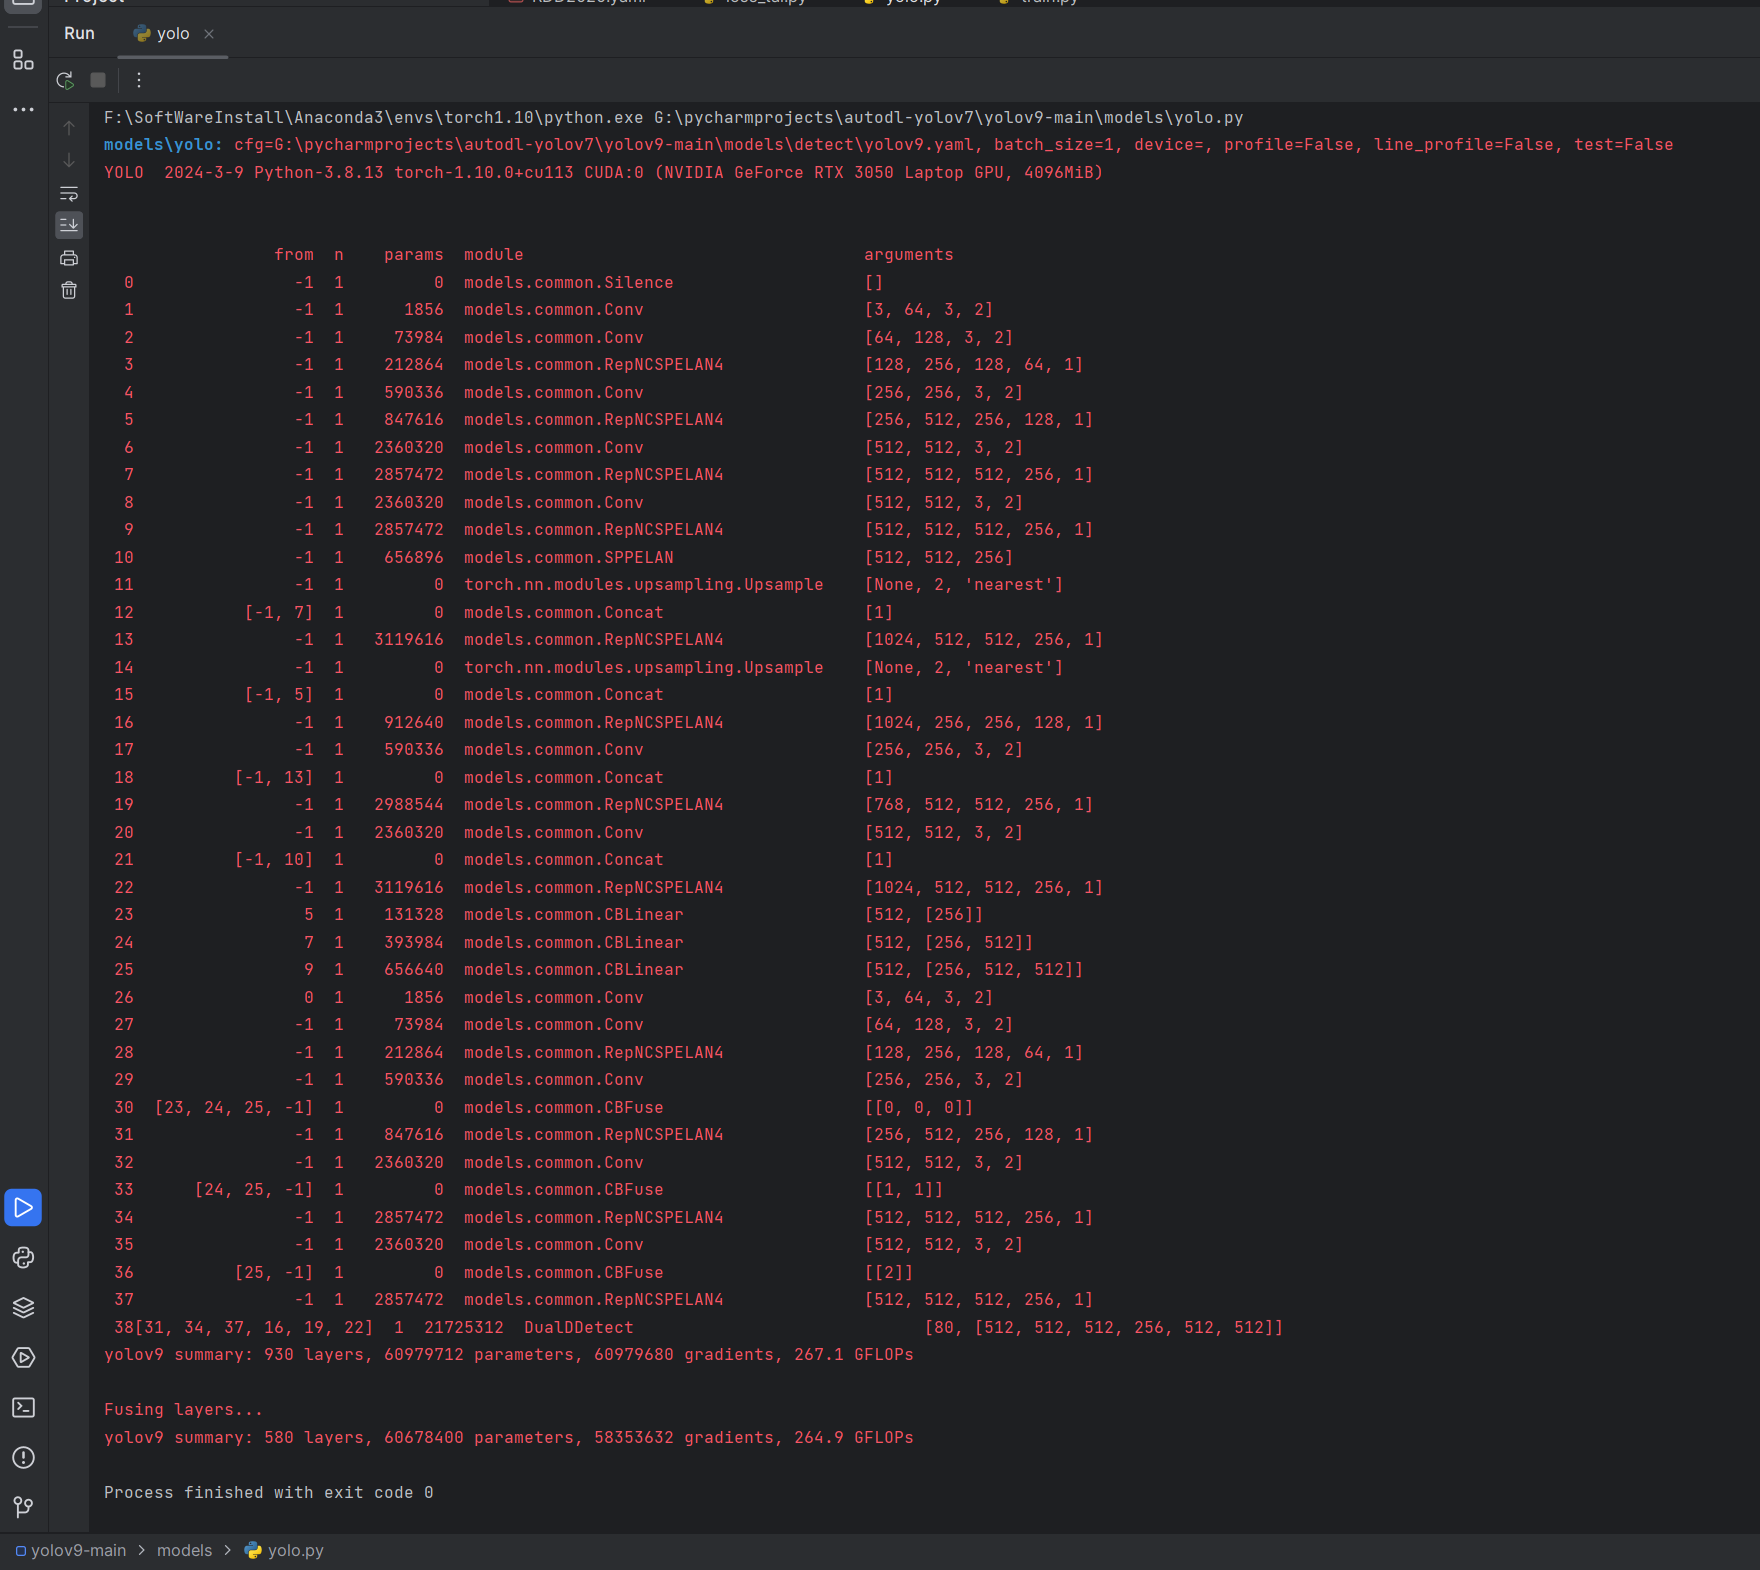This screenshot has width=1760, height=1570.
Task: Click yolo.py in breadcrumb bar
Action: coord(285,1550)
